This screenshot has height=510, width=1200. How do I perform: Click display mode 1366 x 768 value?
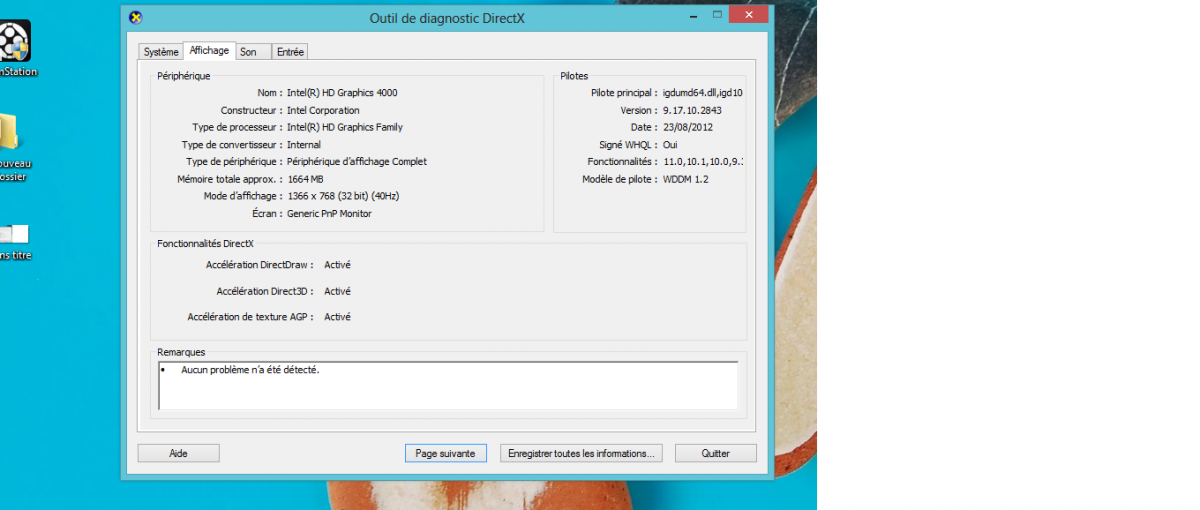[343, 196]
